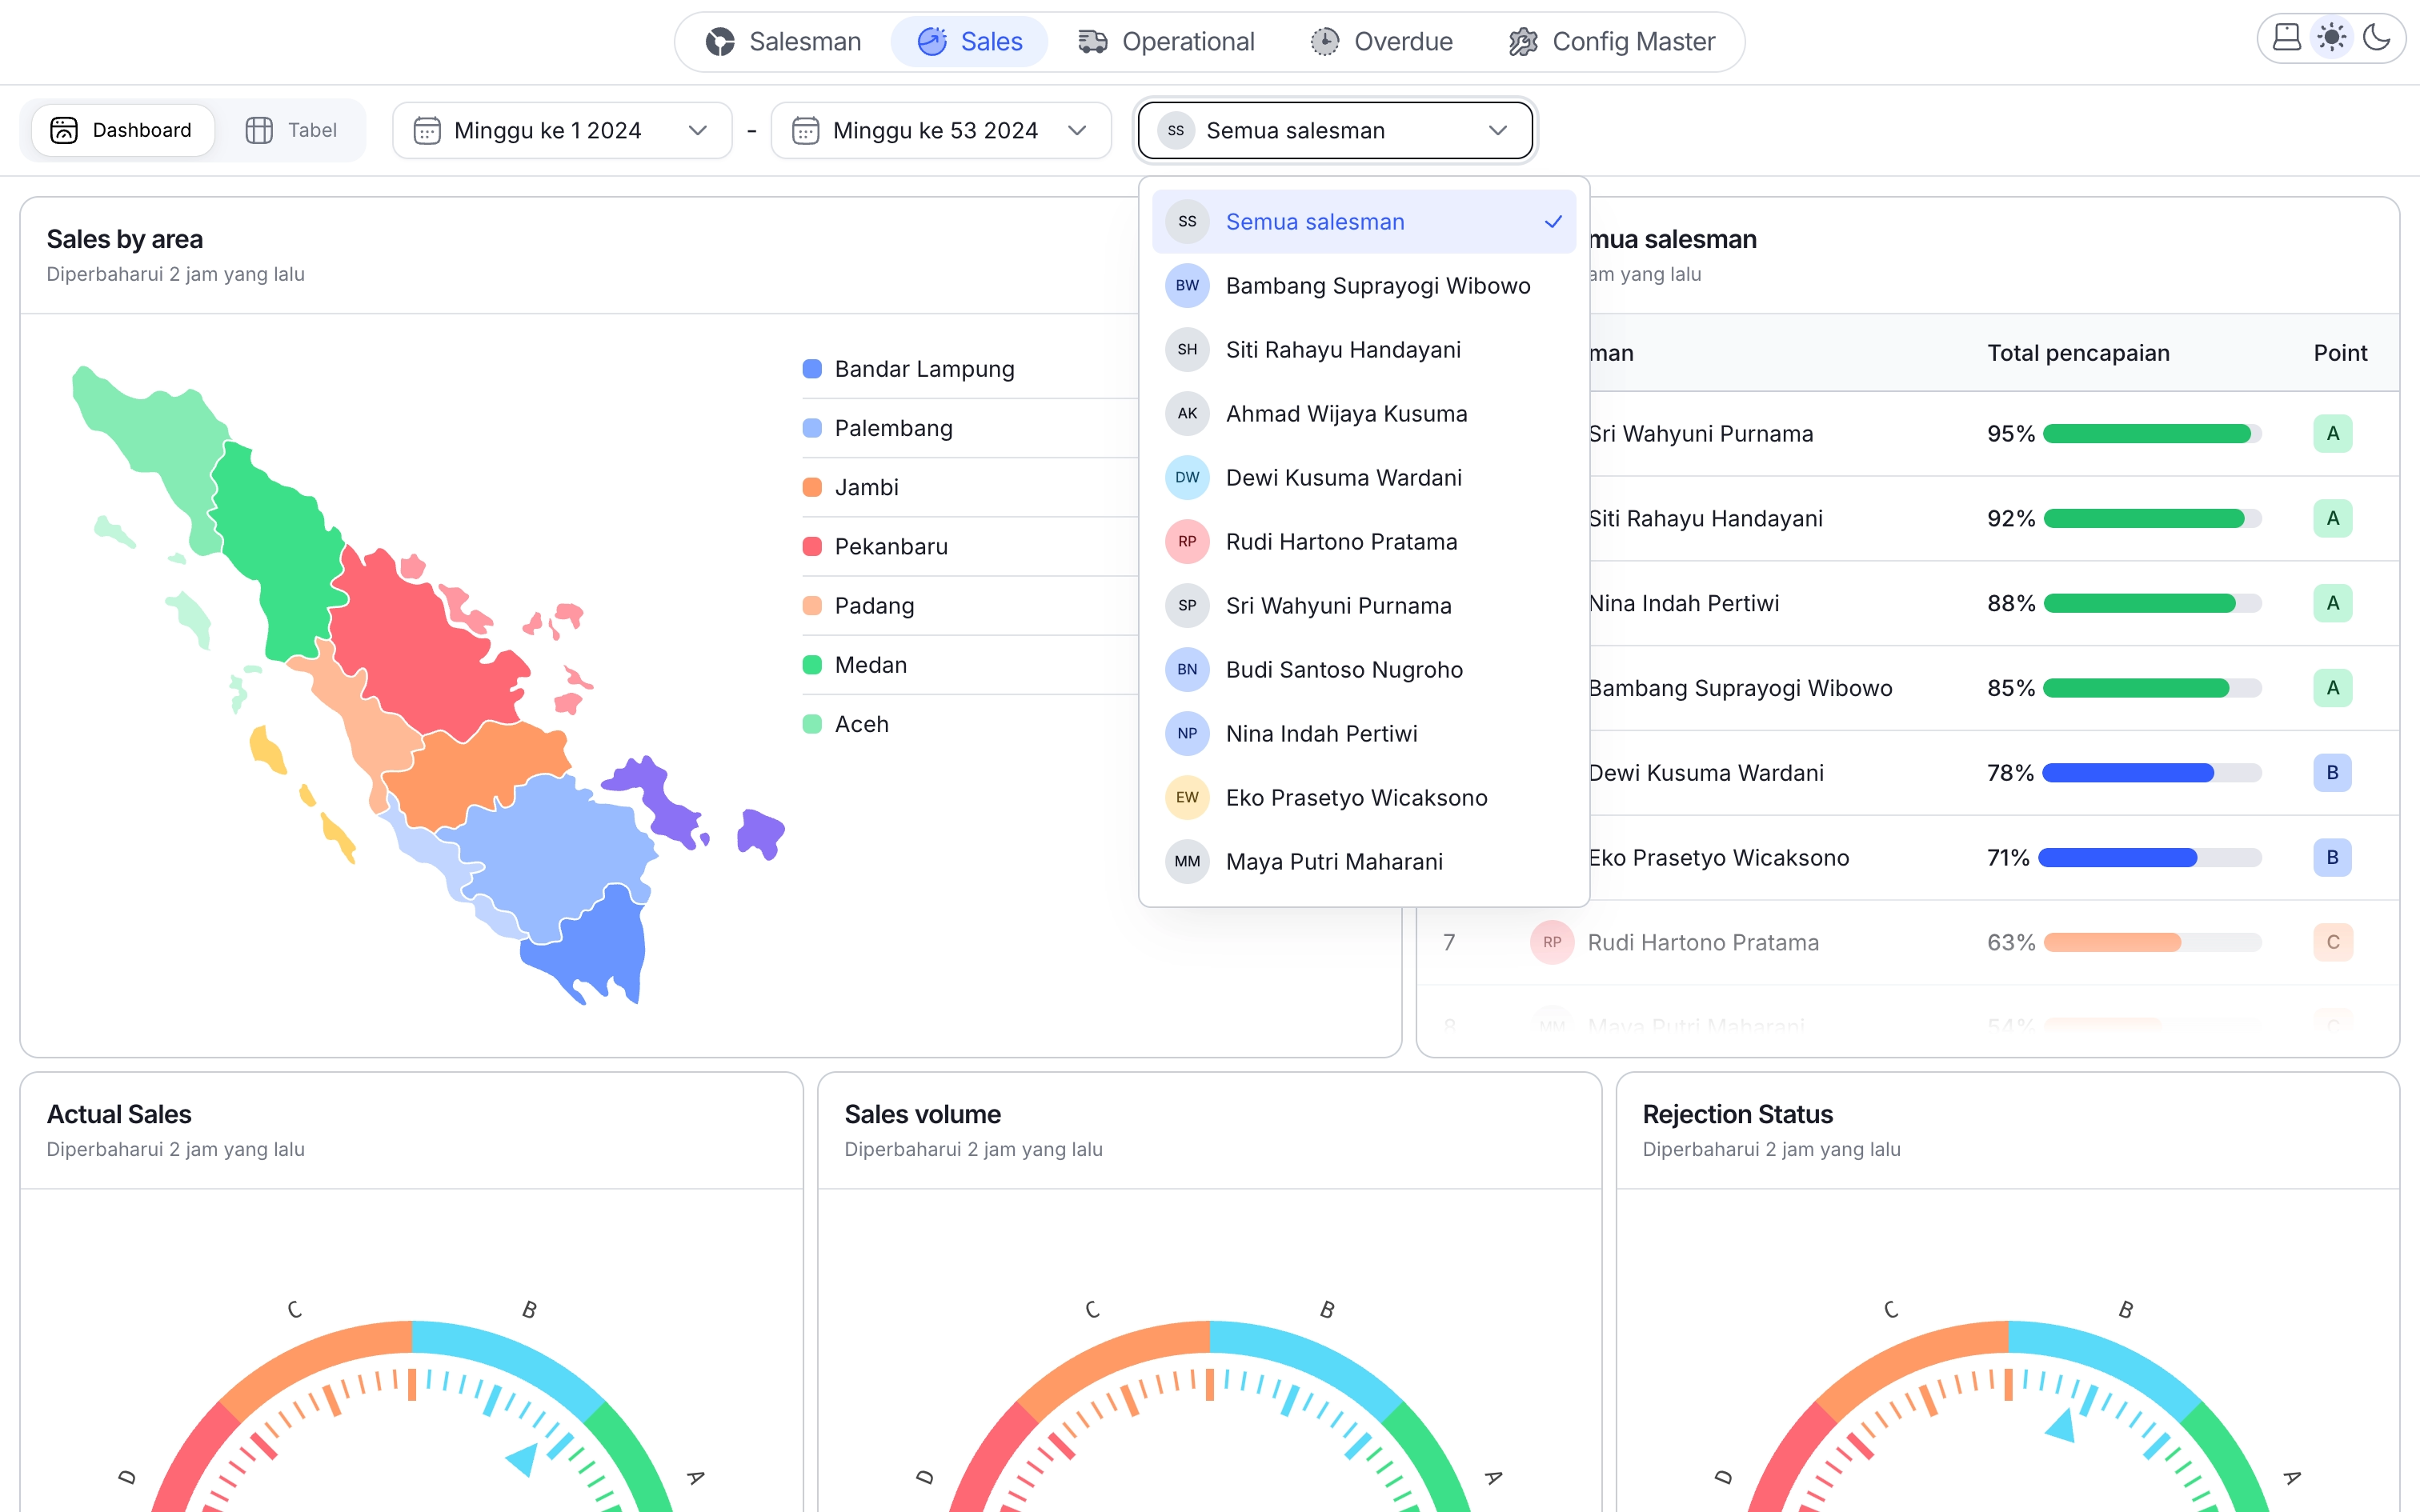Click the Aceh legend entry
The height and width of the screenshot is (1512, 2420).
(846, 724)
